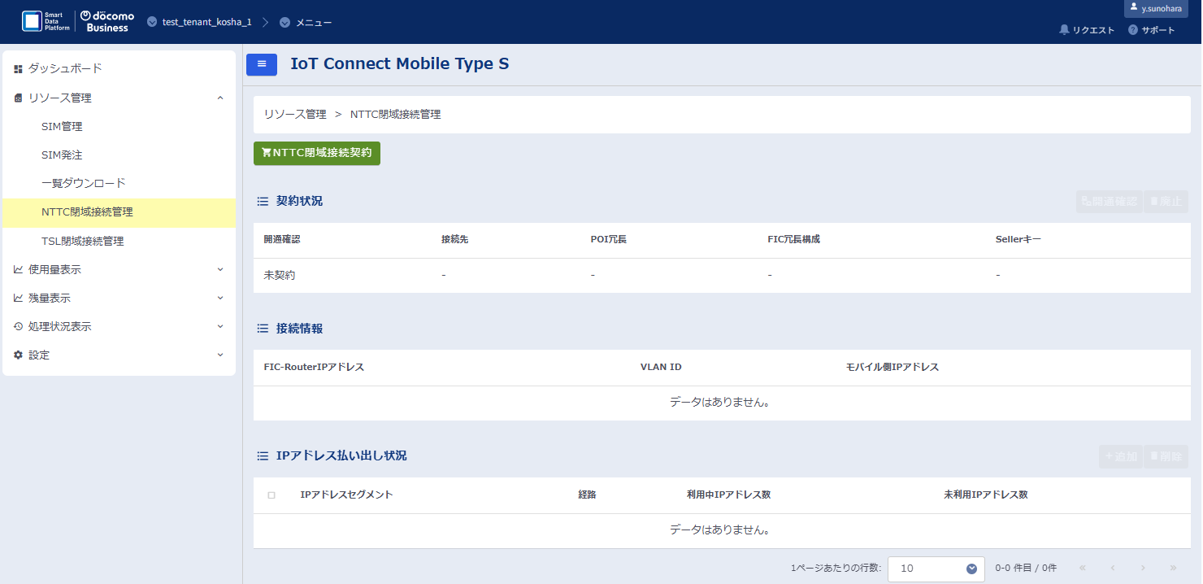Open the サポート link in the header

1152,30
